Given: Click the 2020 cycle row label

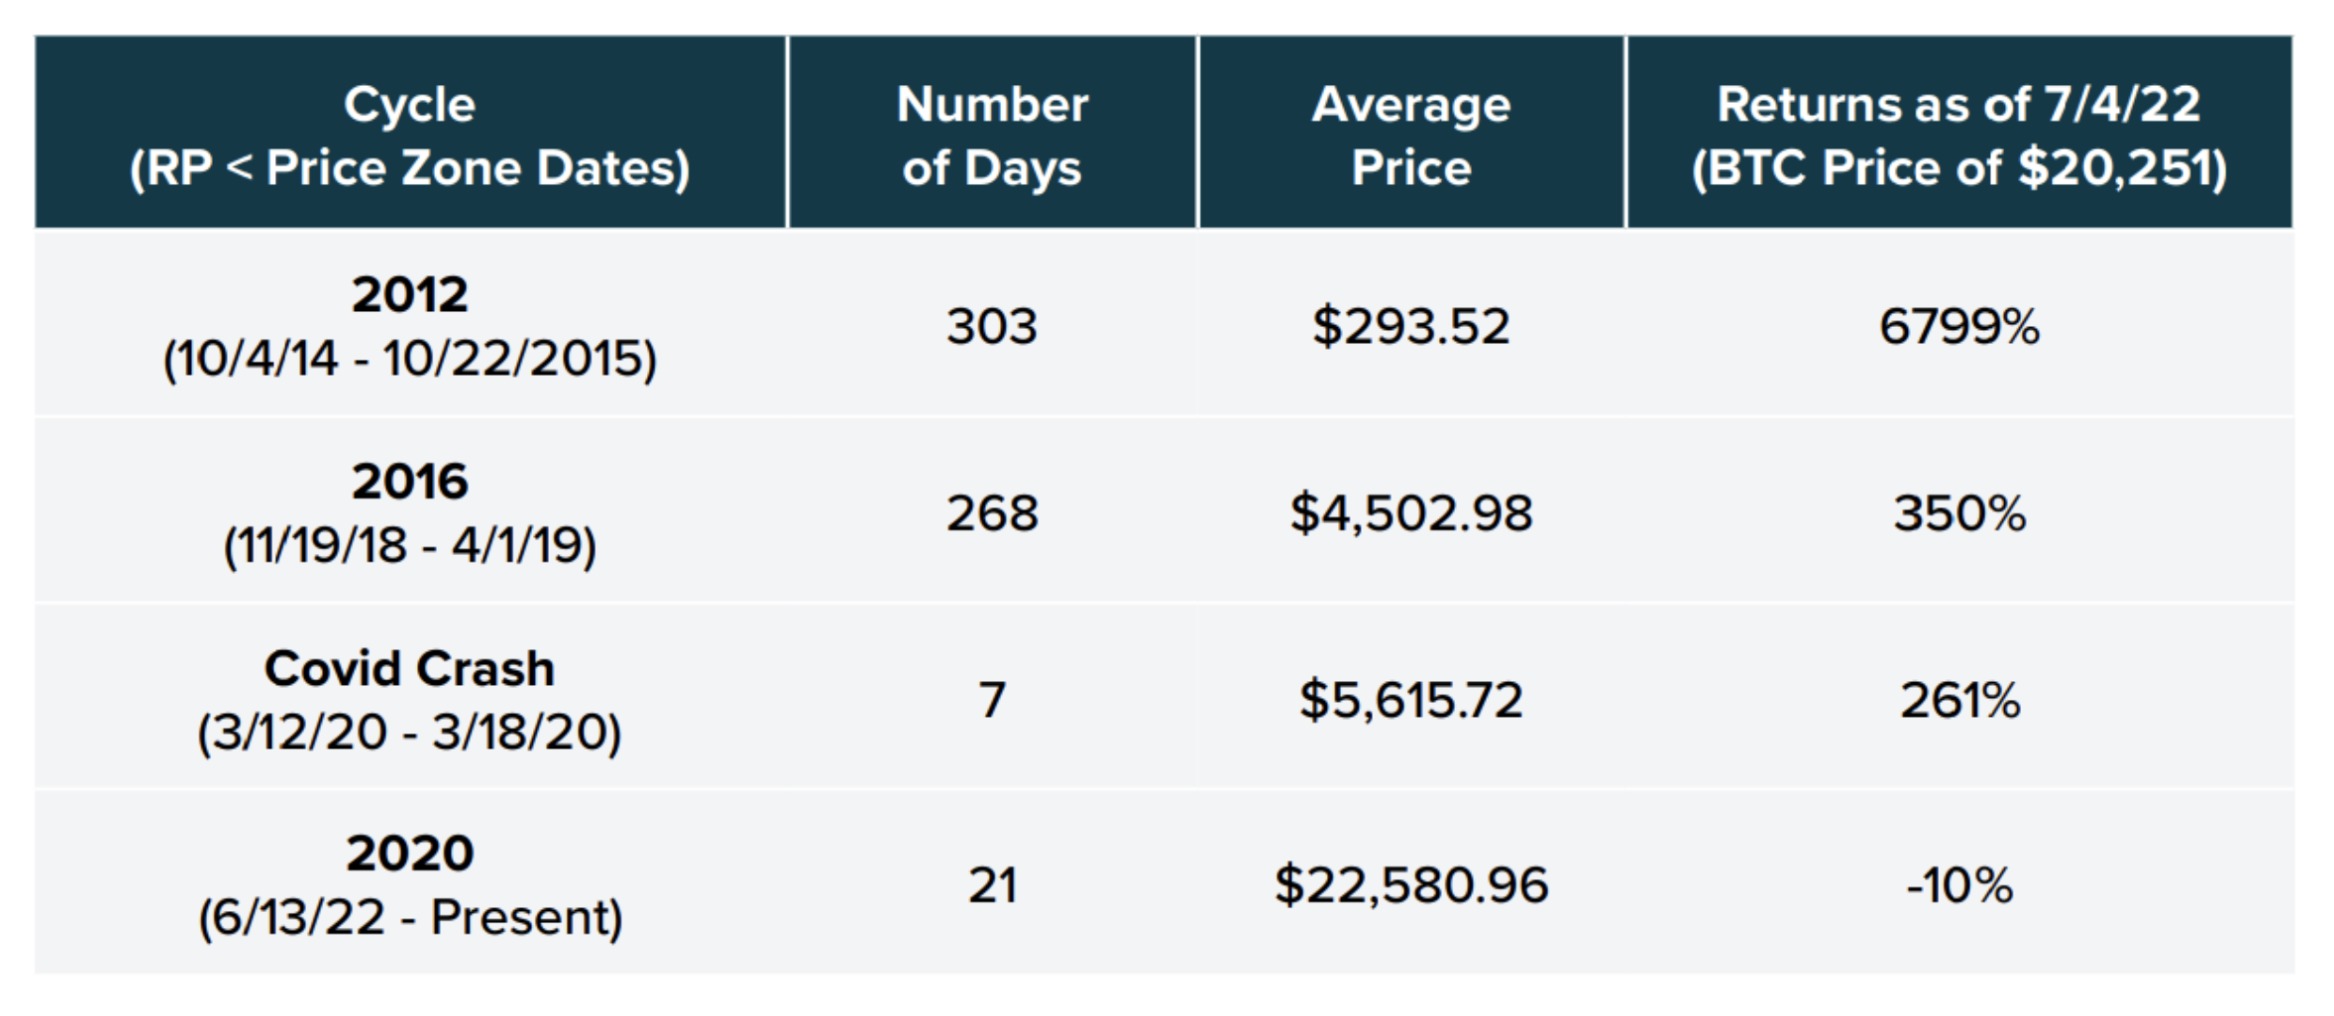Looking at the screenshot, I should [x=410, y=884].
